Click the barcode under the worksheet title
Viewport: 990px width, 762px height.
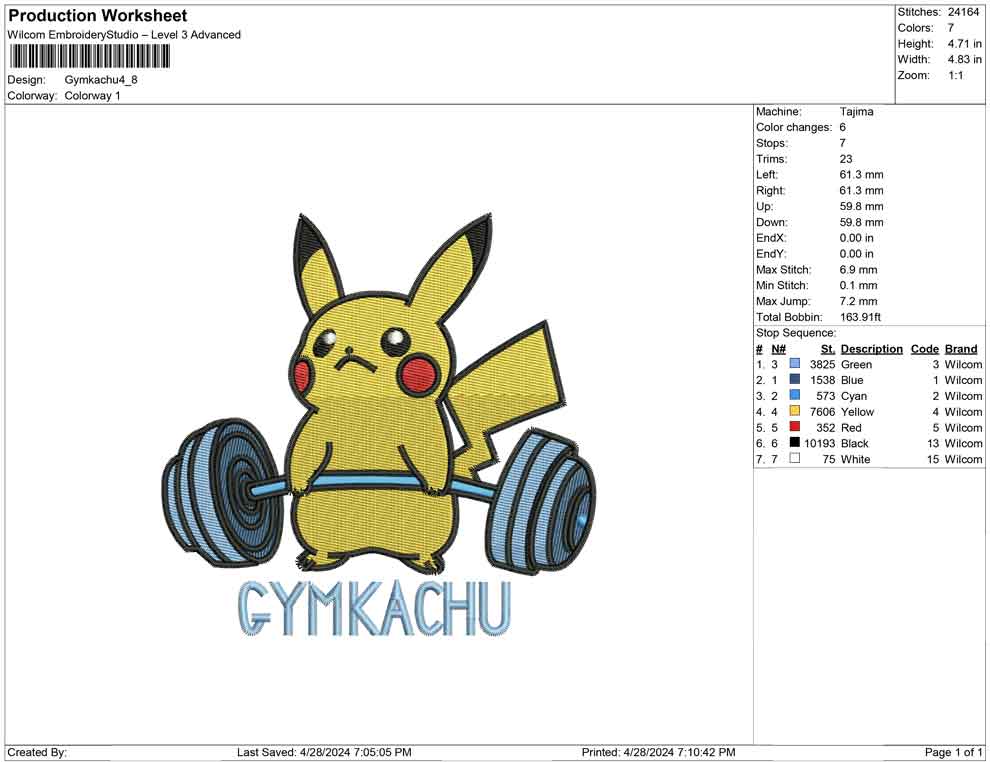click(90, 57)
